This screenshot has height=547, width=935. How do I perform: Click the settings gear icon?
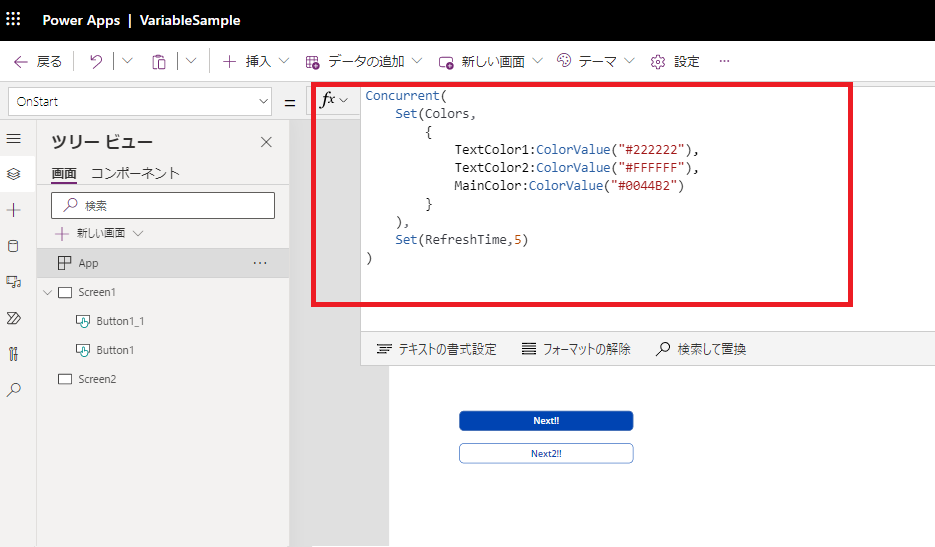coord(658,61)
